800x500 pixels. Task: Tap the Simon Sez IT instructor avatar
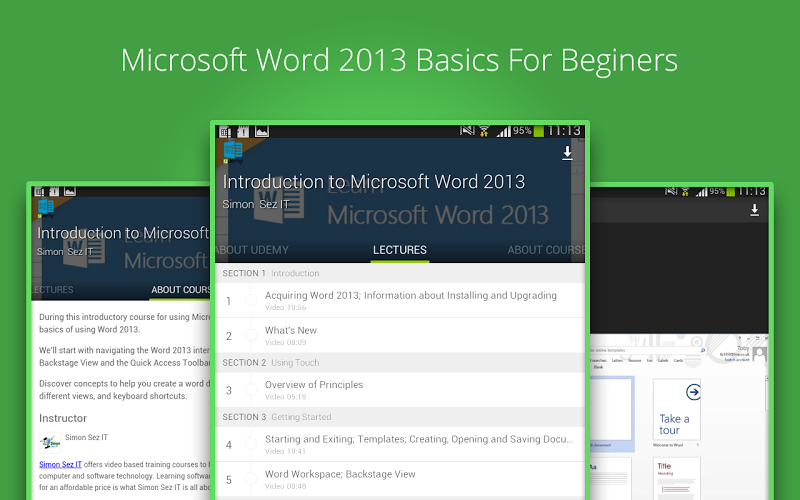(x=50, y=442)
